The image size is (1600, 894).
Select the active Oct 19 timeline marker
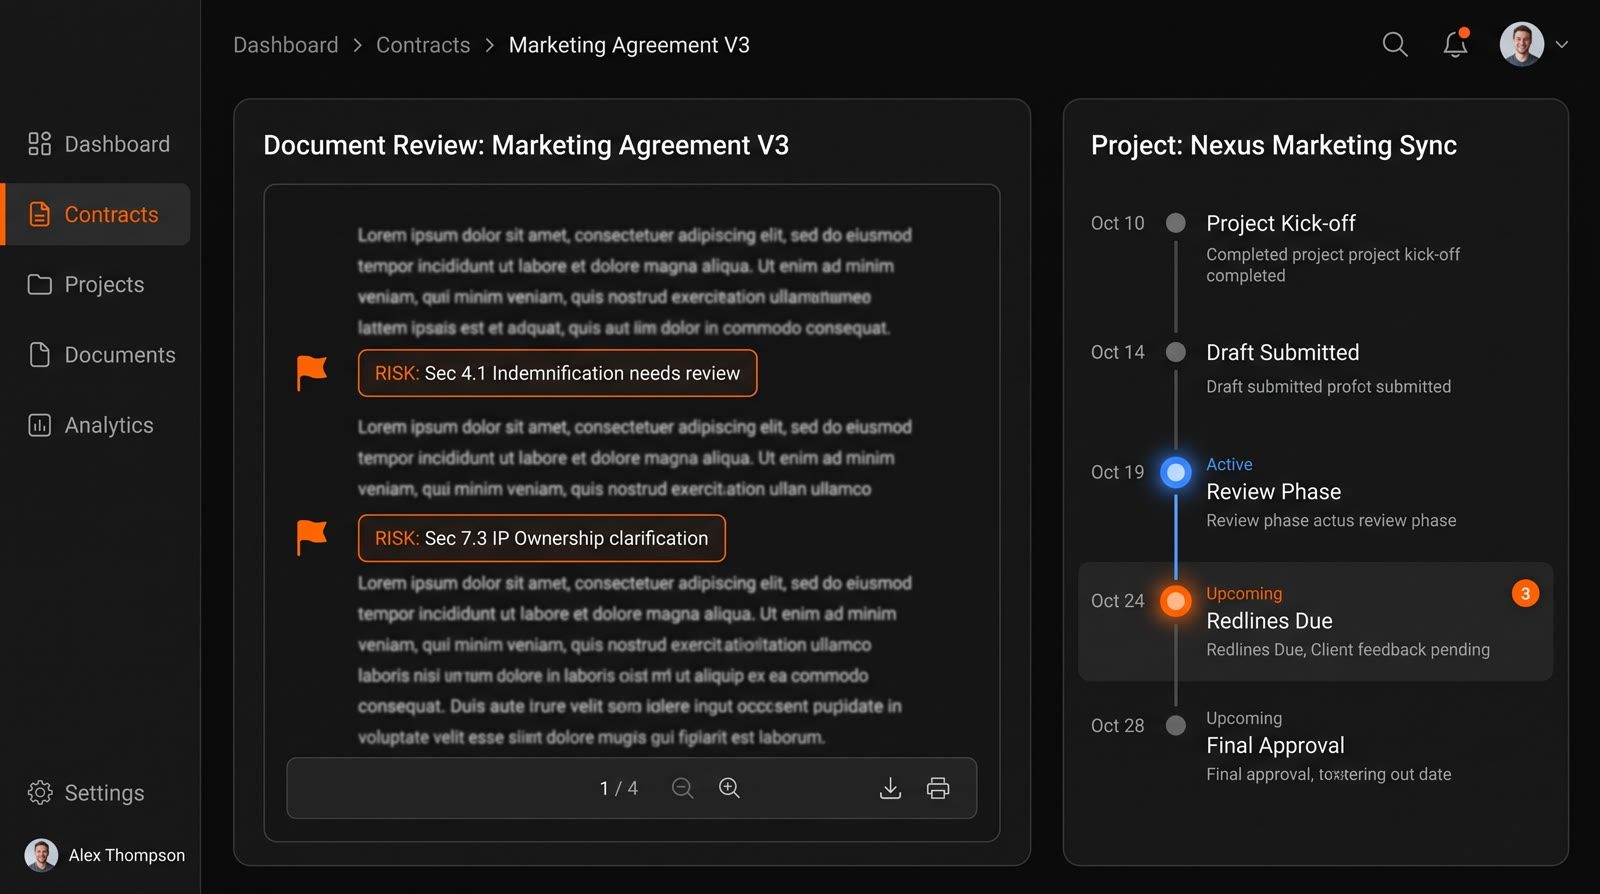pos(1176,472)
